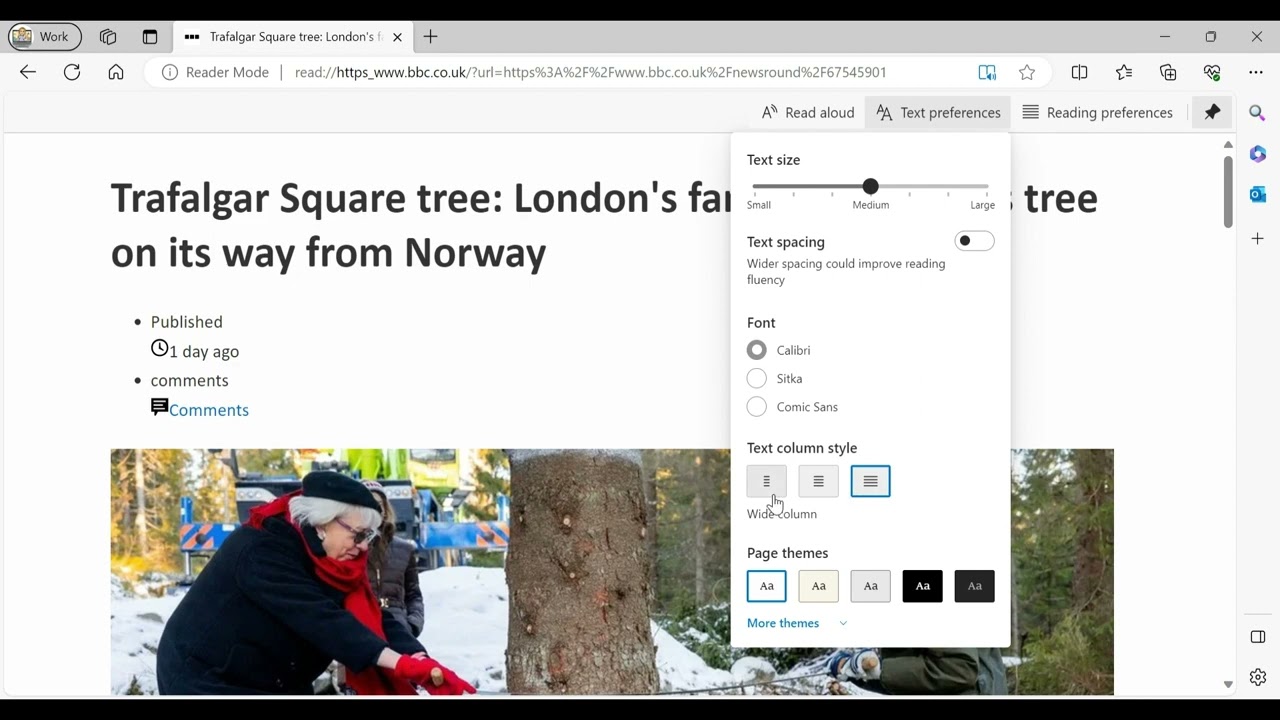Open Copilot in the sidebar

click(x=1258, y=154)
